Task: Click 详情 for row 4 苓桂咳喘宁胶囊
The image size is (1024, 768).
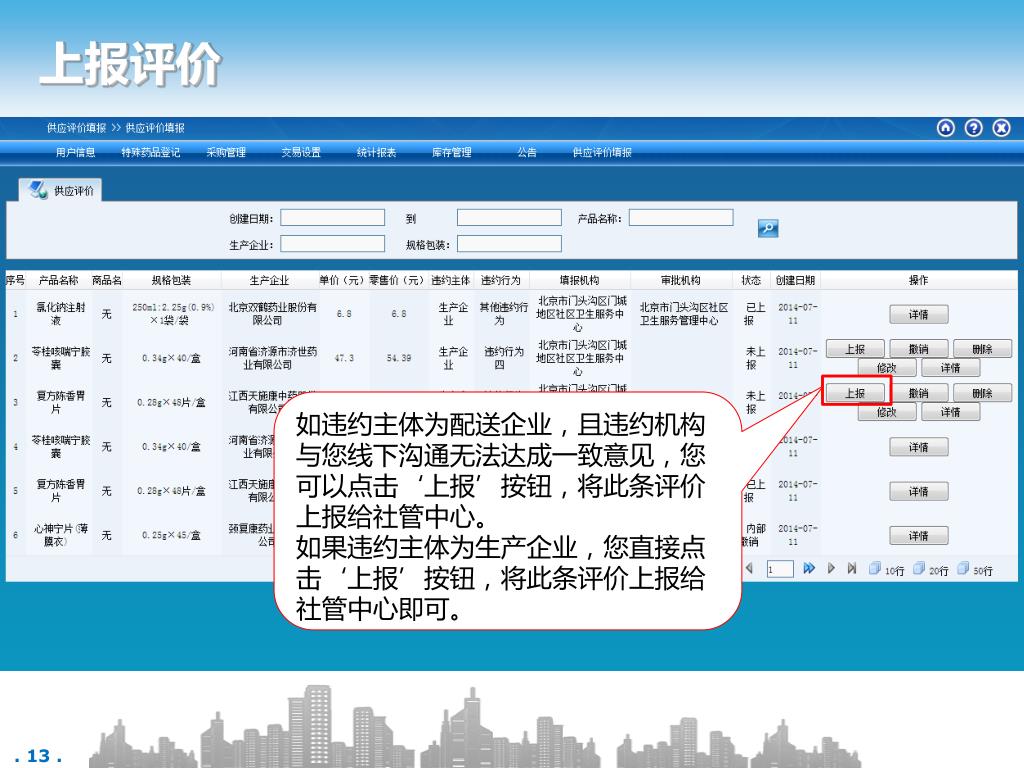Action: 918,447
